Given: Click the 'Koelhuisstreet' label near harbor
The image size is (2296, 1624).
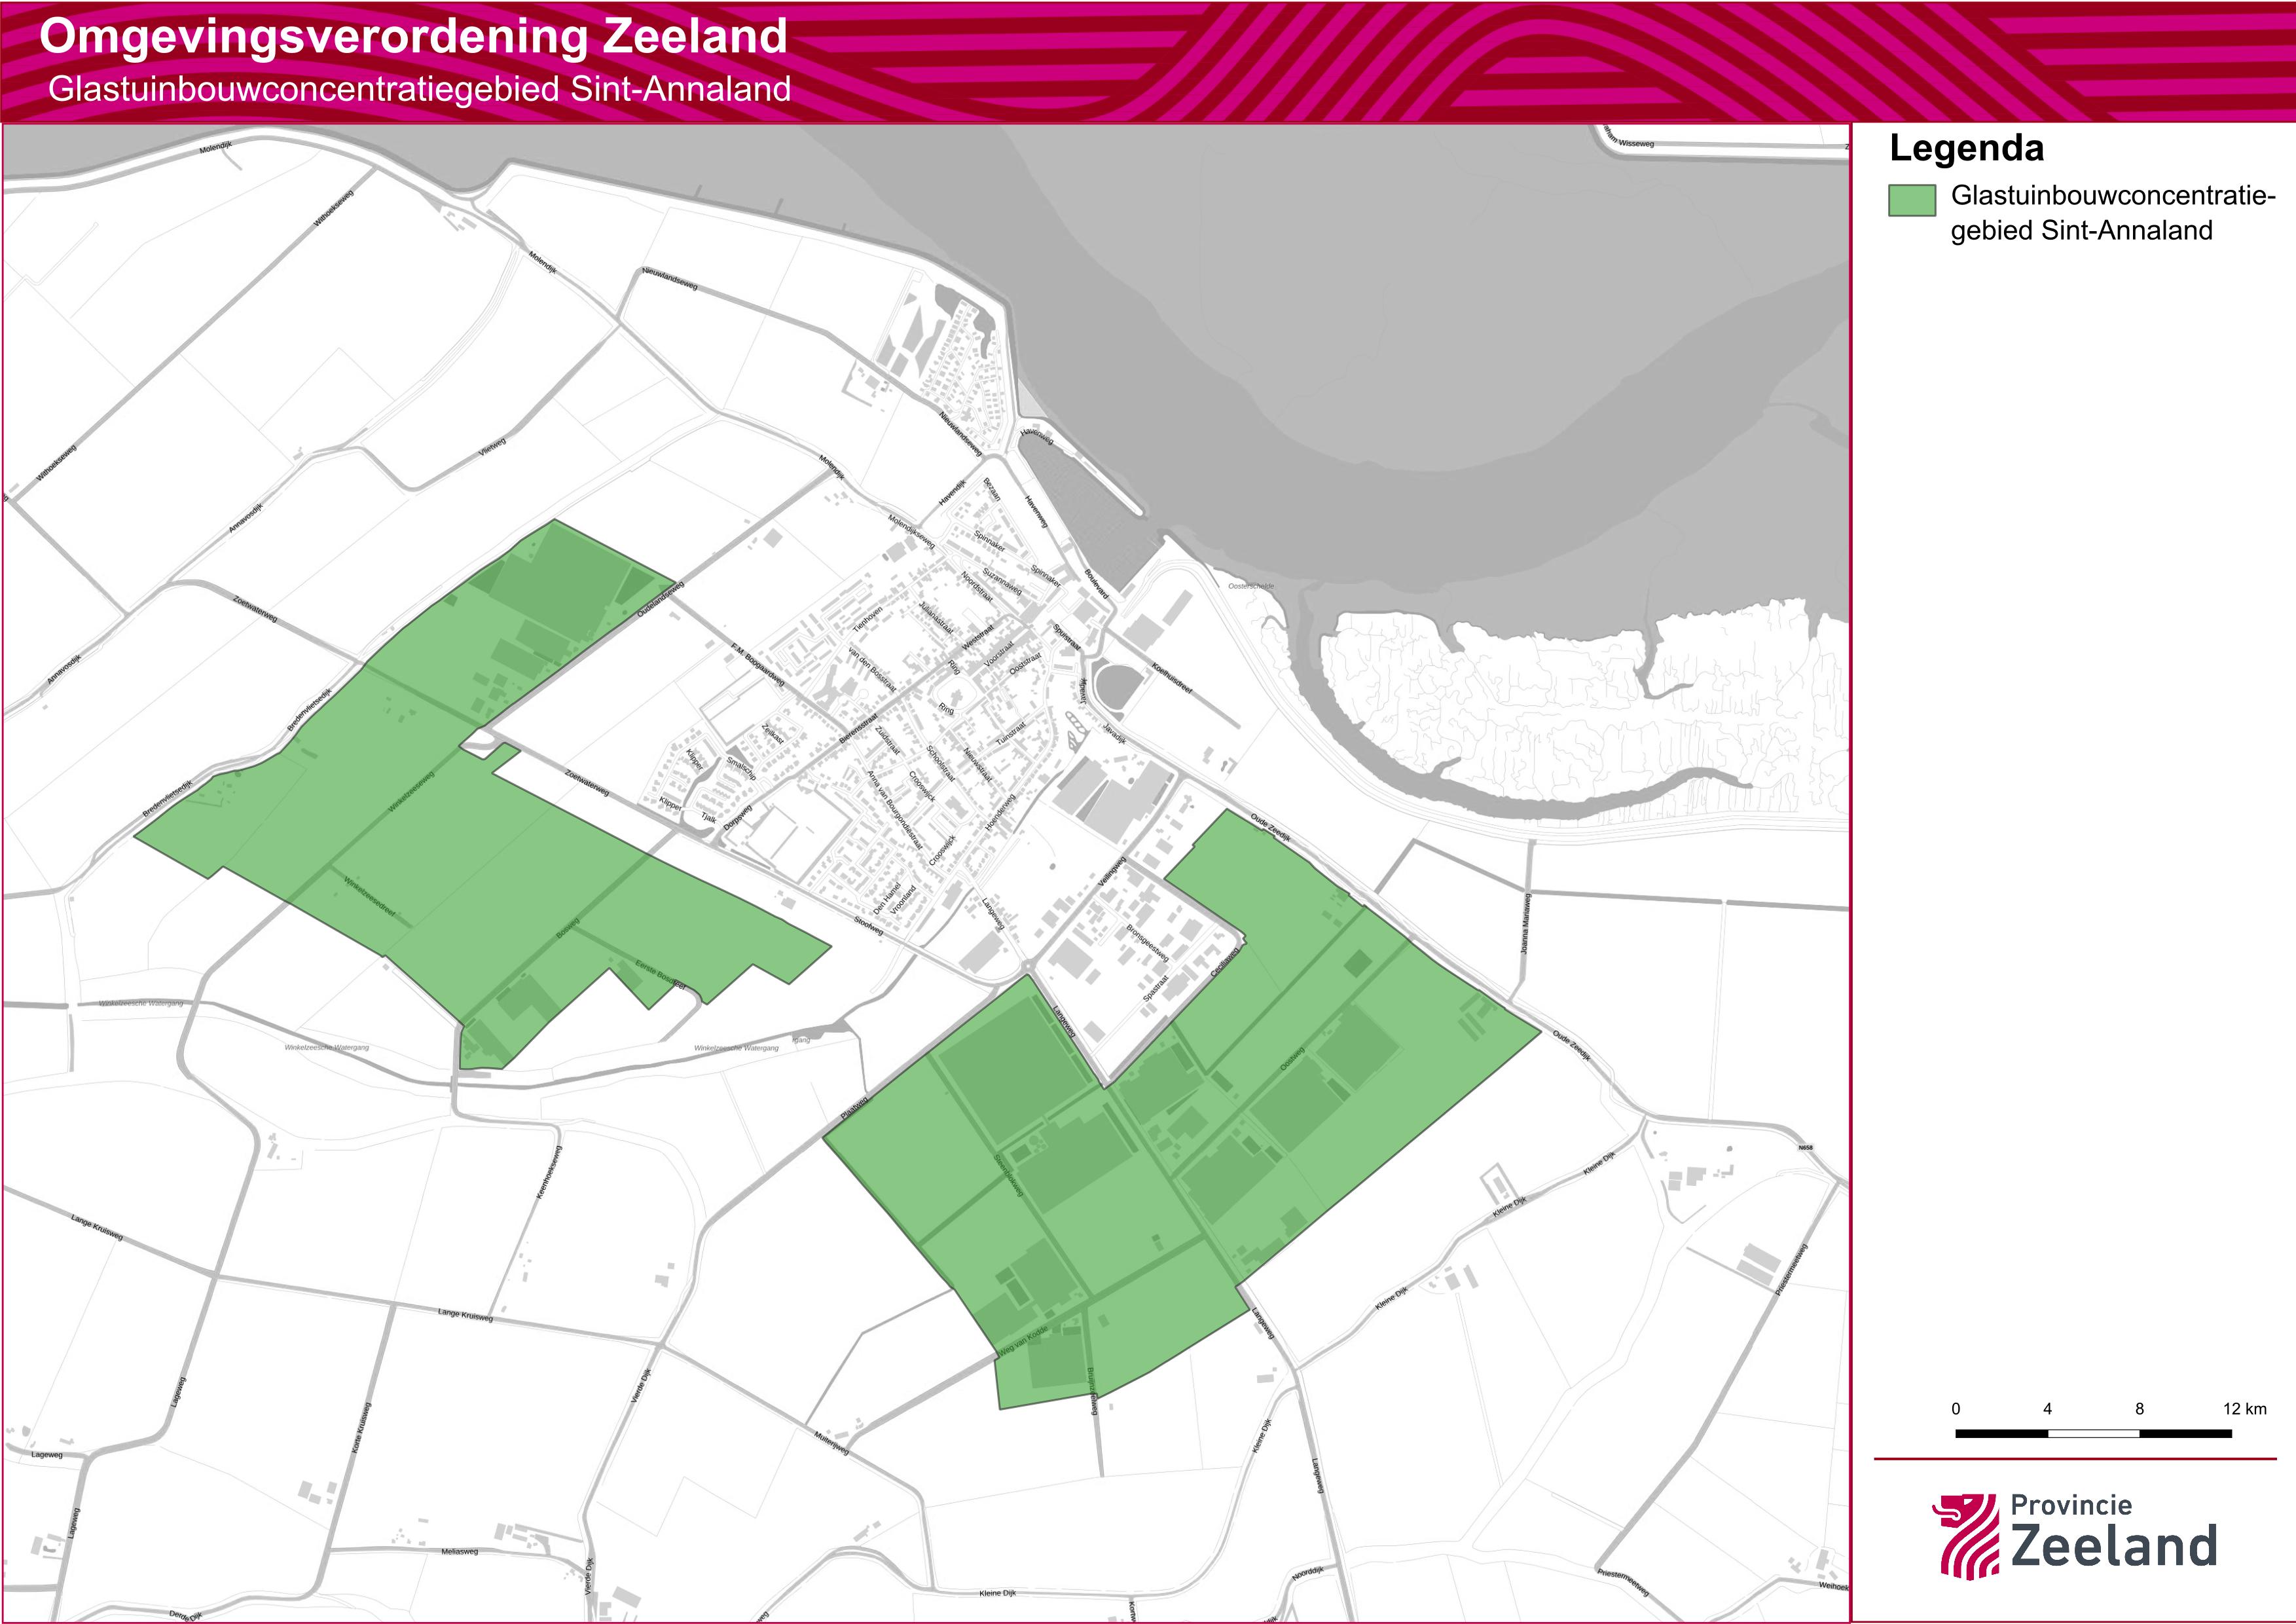Looking at the screenshot, I should tap(1171, 678).
